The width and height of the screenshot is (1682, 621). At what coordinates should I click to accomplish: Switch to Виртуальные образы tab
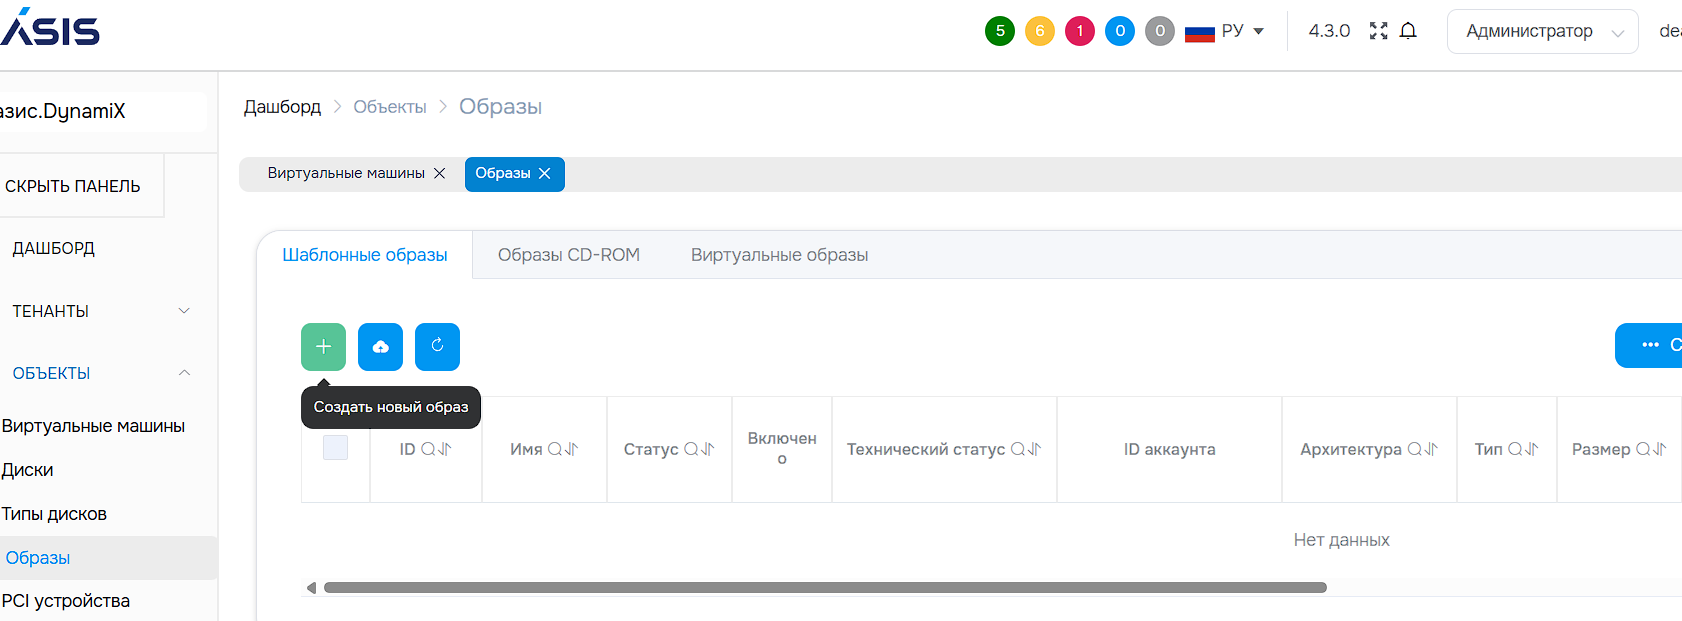pyautogui.click(x=779, y=255)
